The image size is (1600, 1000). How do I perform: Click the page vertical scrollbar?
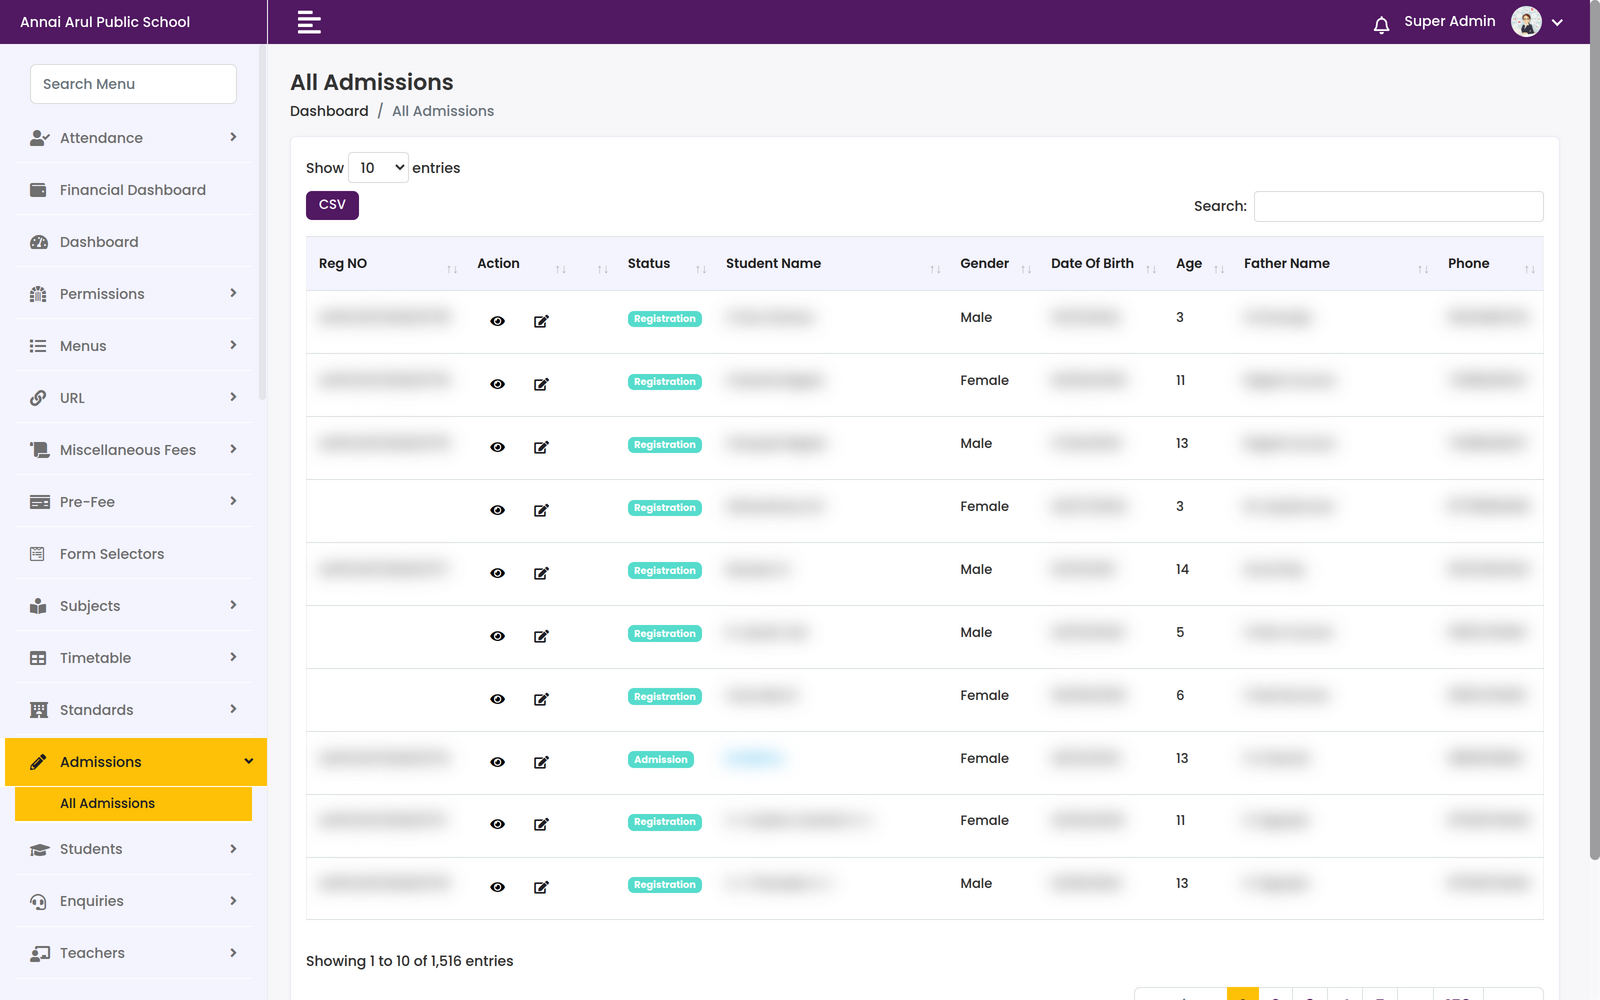click(1594, 430)
